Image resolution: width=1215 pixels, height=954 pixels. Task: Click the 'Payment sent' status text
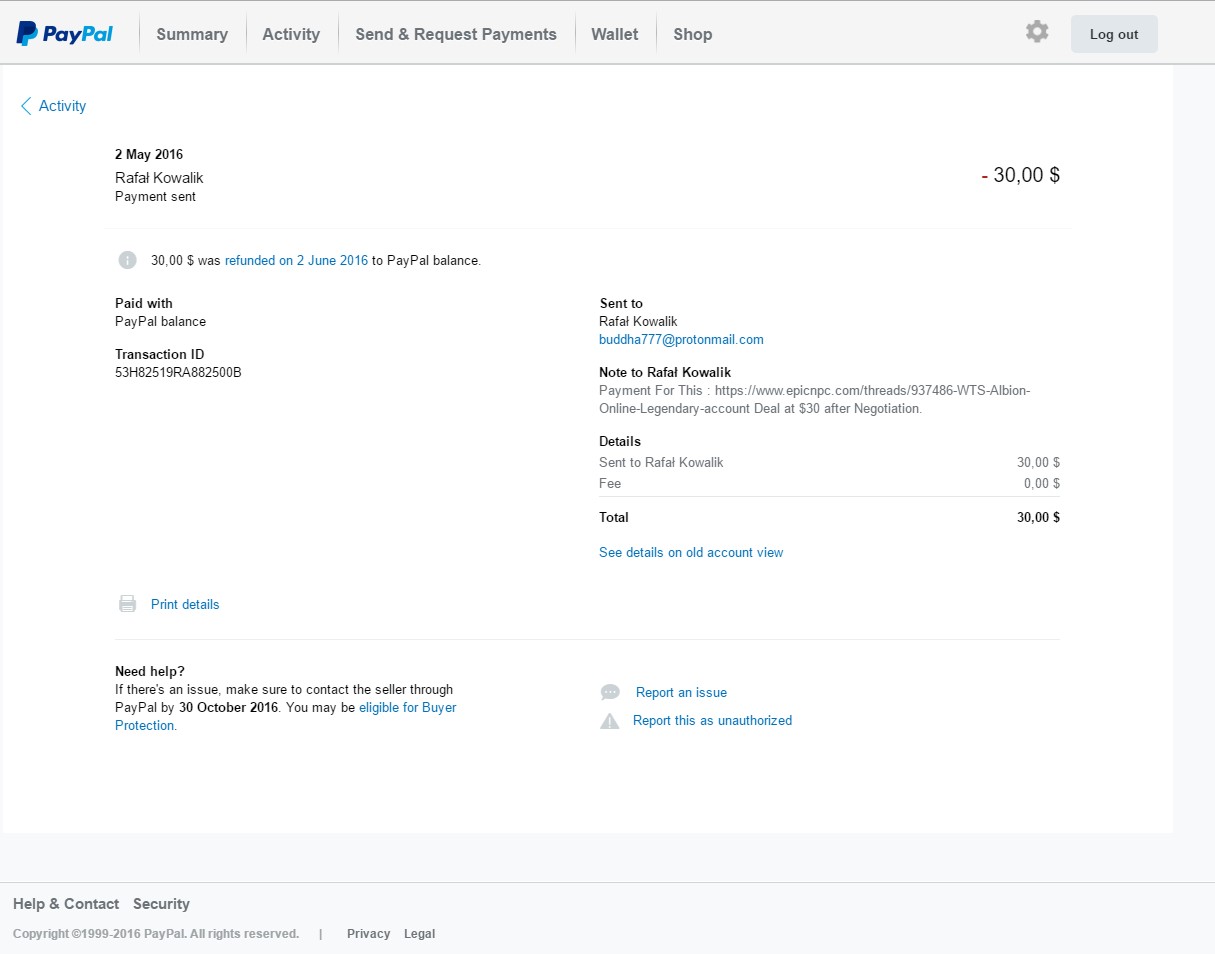tap(155, 197)
